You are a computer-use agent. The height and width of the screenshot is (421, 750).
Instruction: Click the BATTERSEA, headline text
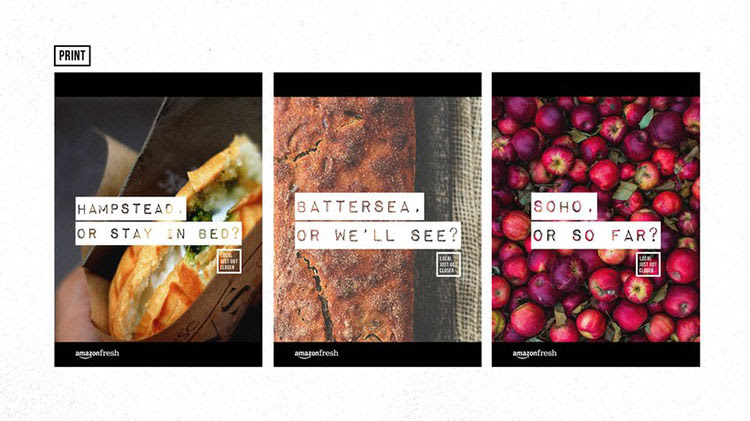coord(360,207)
